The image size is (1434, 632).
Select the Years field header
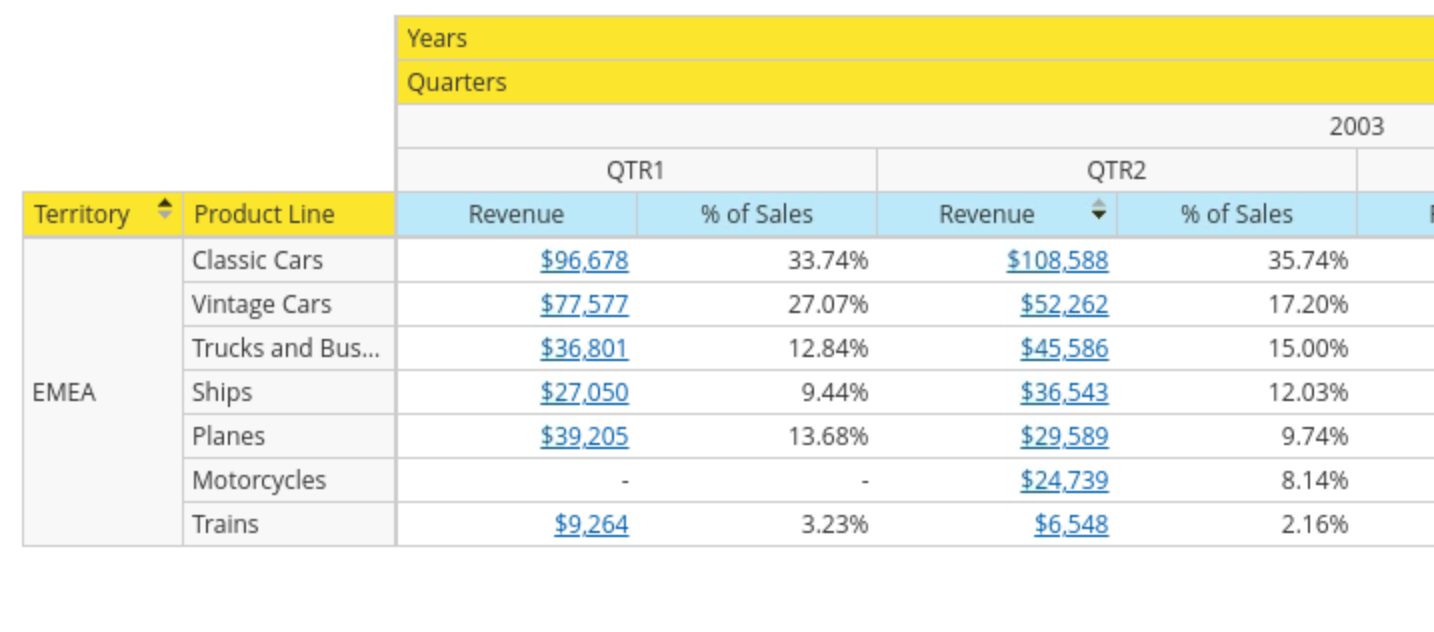tap(437, 39)
